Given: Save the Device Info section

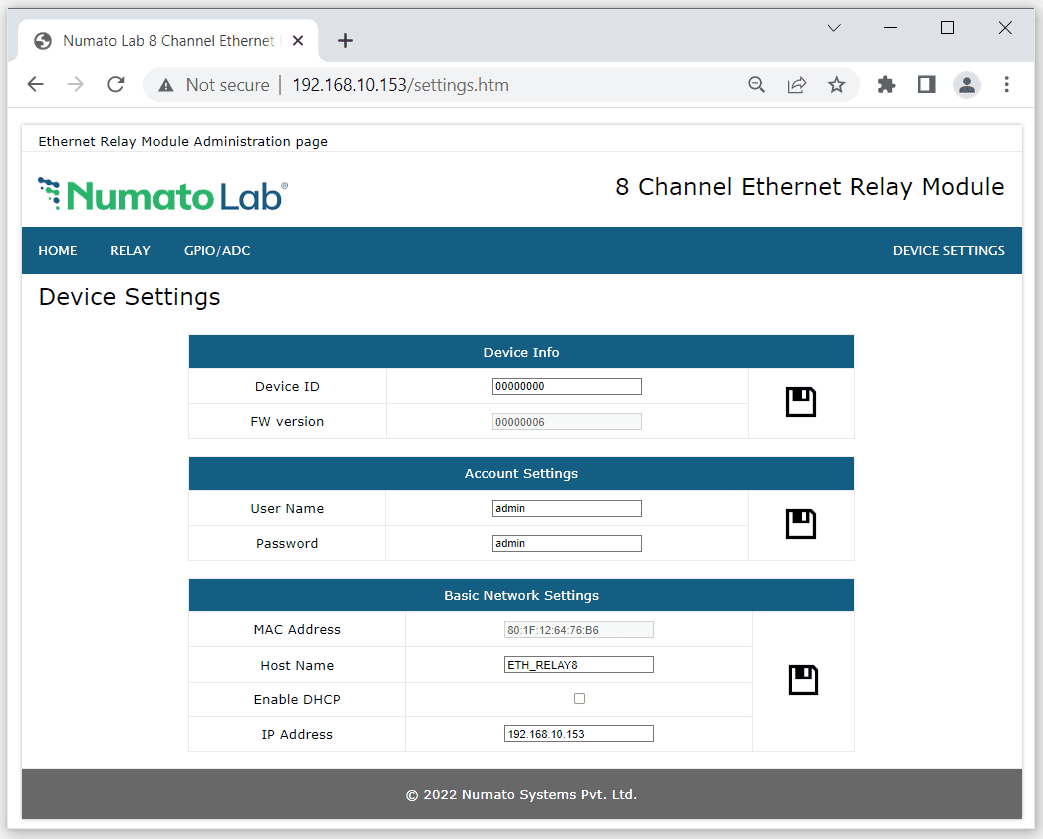Looking at the screenshot, I should pyautogui.click(x=800, y=402).
